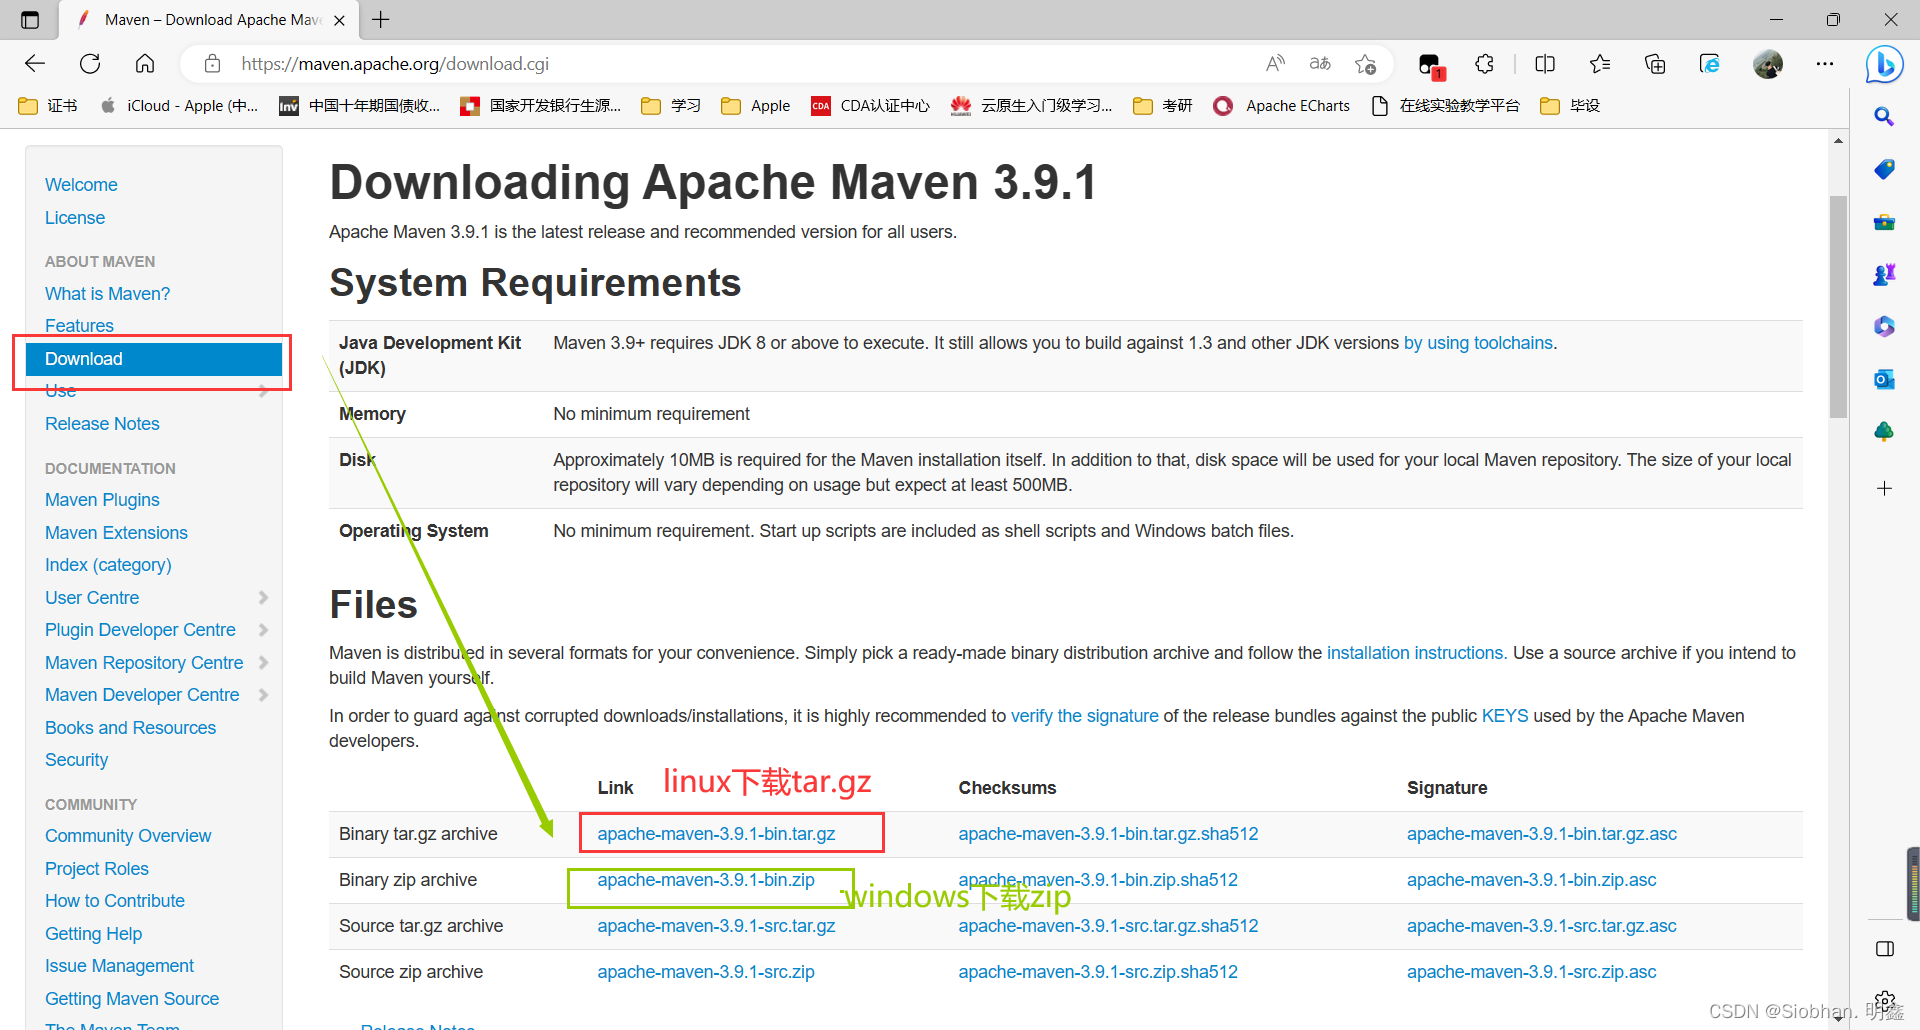Expand the Plugin Developer Centre arrow
Viewport: 1920px width, 1030px height.
[263, 630]
